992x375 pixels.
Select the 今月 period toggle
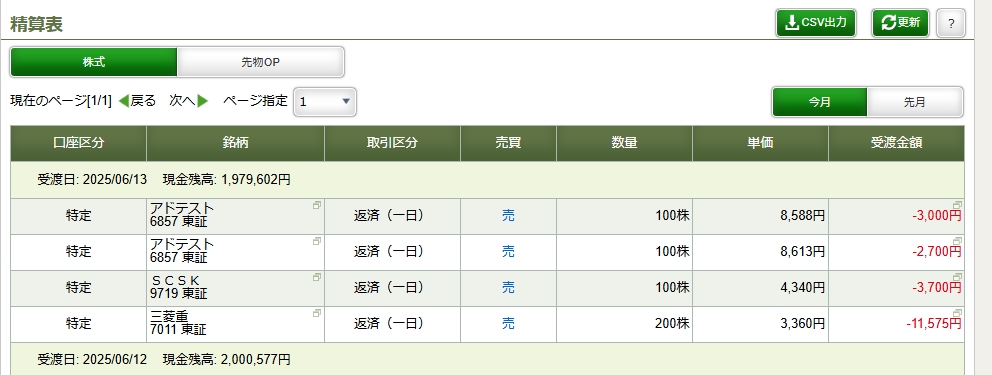pyautogui.click(x=819, y=102)
